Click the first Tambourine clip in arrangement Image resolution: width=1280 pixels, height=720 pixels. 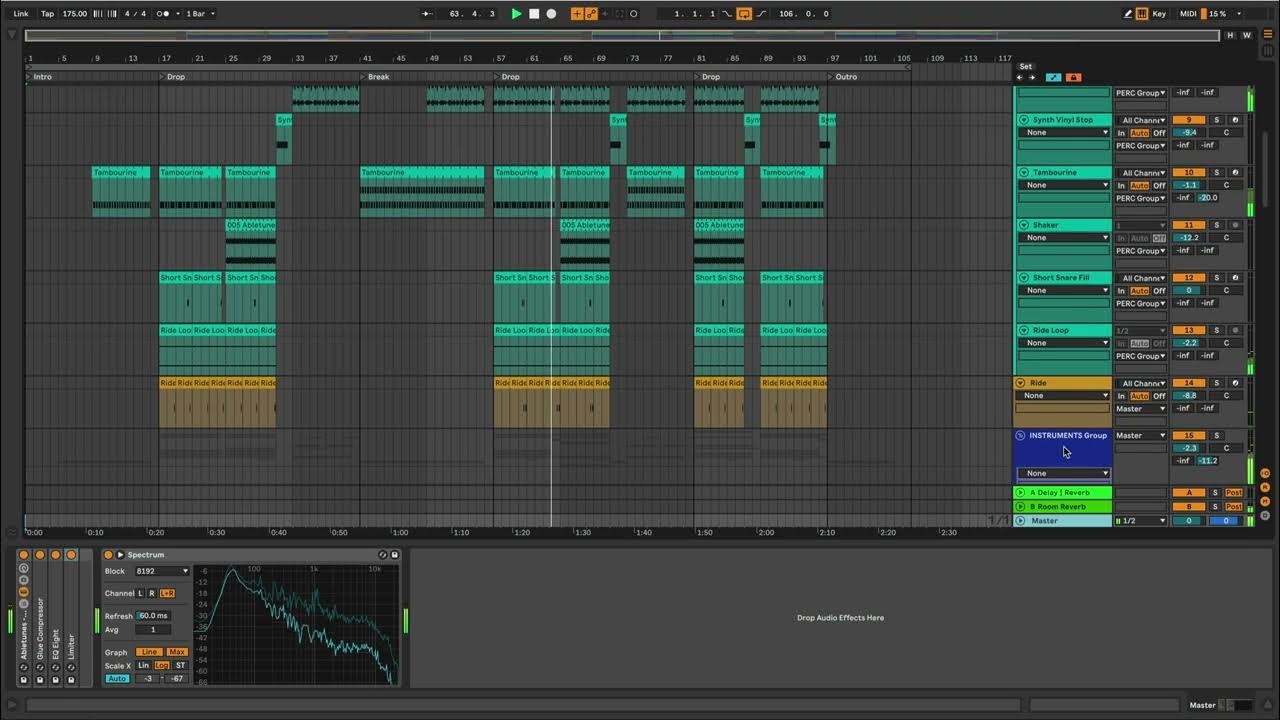121,191
